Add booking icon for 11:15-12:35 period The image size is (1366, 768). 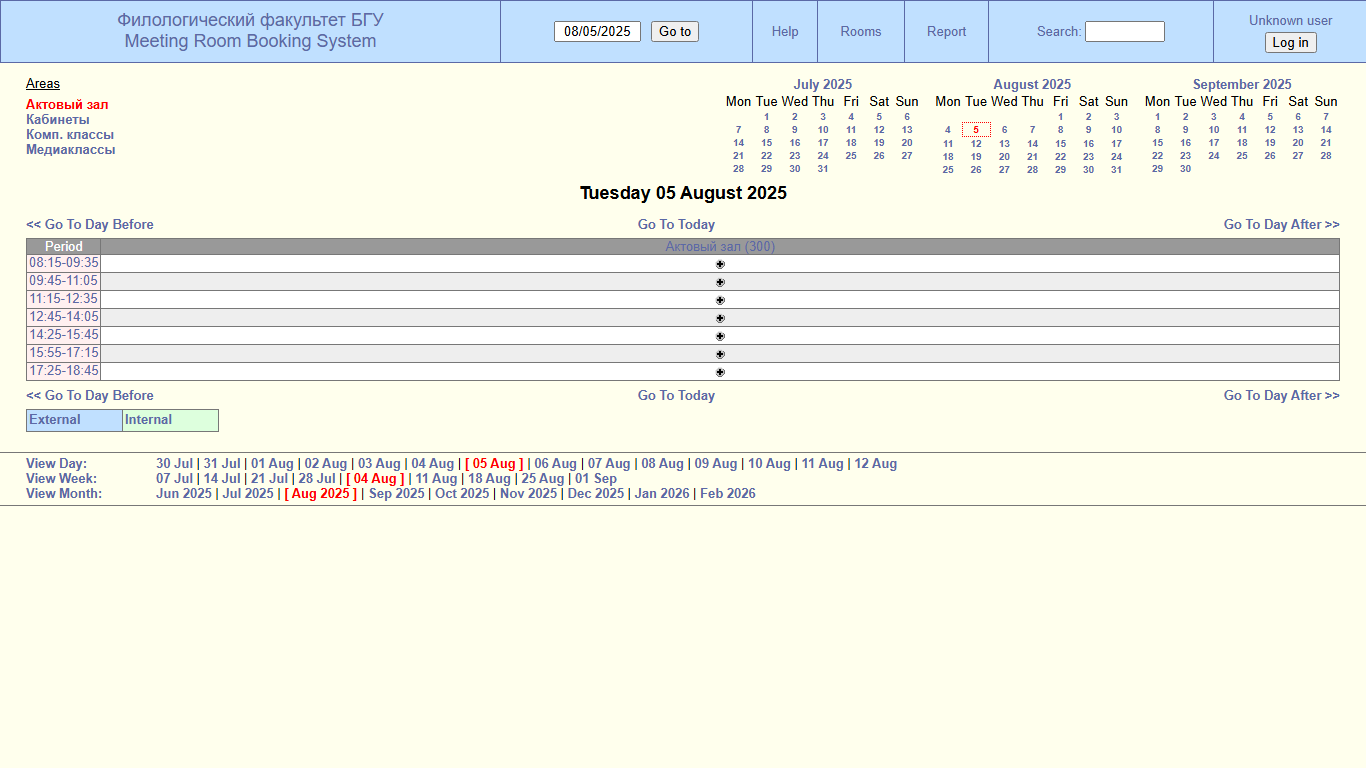720,300
